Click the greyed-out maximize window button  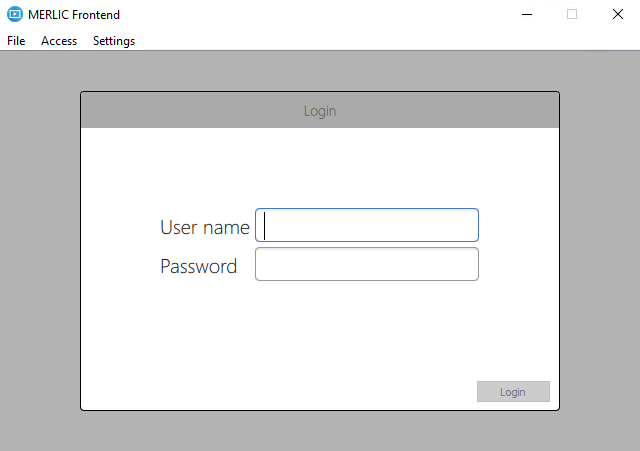point(572,14)
